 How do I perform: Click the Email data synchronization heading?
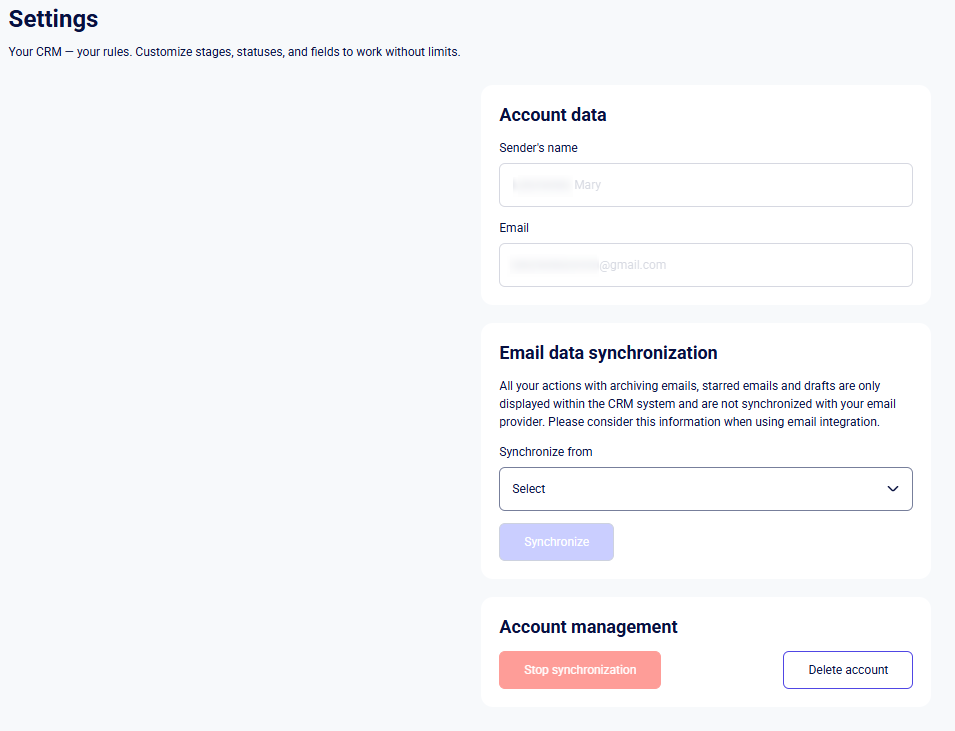[608, 353]
